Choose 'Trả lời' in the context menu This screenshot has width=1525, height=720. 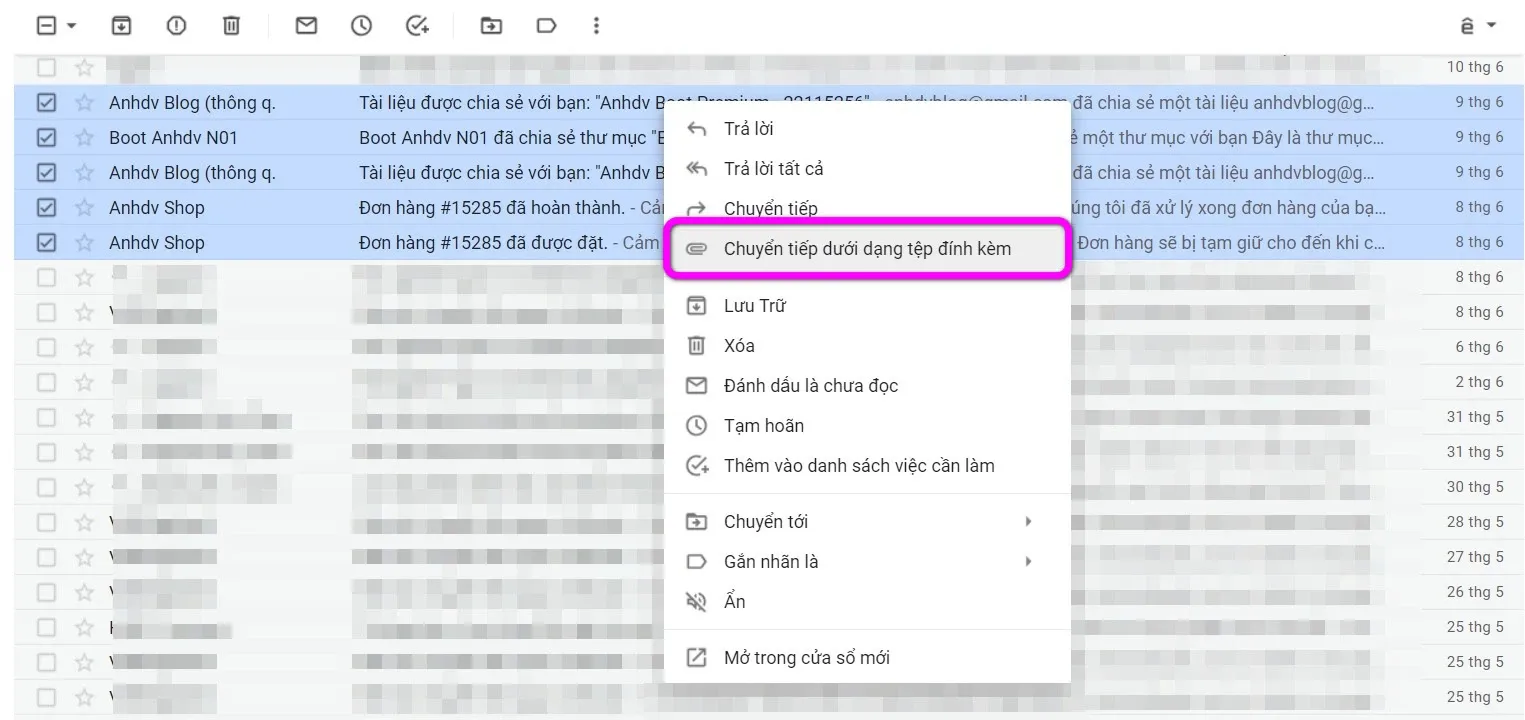pos(867,129)
